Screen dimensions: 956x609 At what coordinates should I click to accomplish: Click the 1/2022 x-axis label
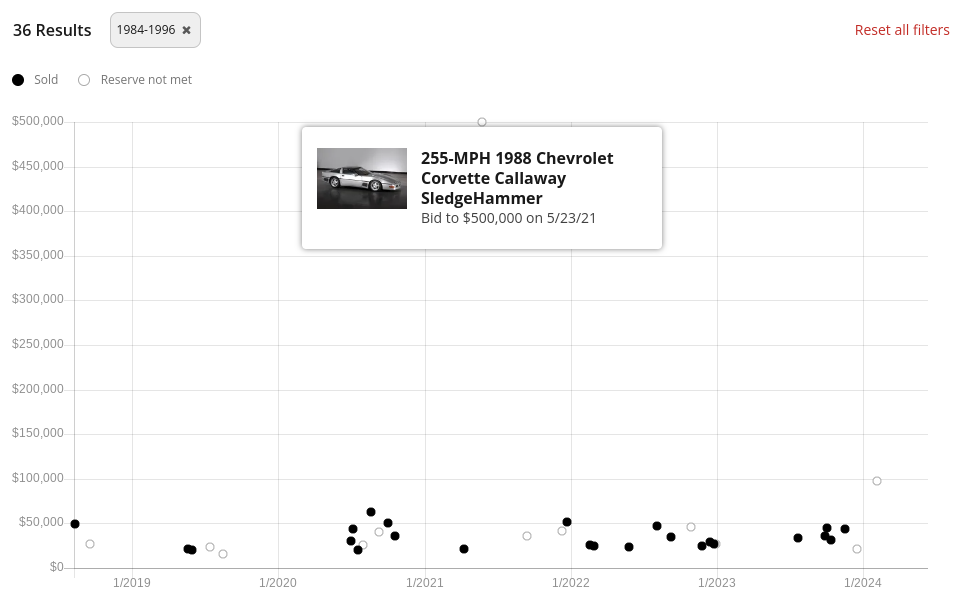pyautogui.click(x=571, y=583)
